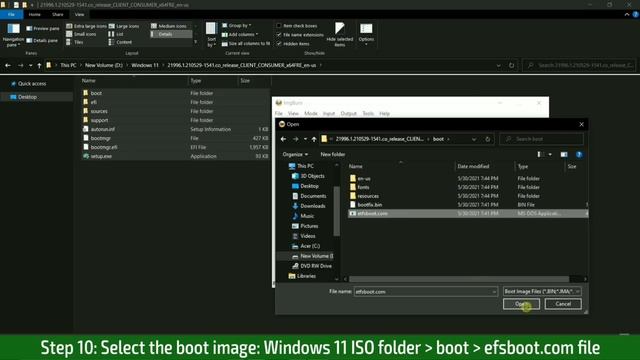Screen dimensions: 640x360
Task: Toggle Details pane in ribbon
Action: tap(42, 40)
